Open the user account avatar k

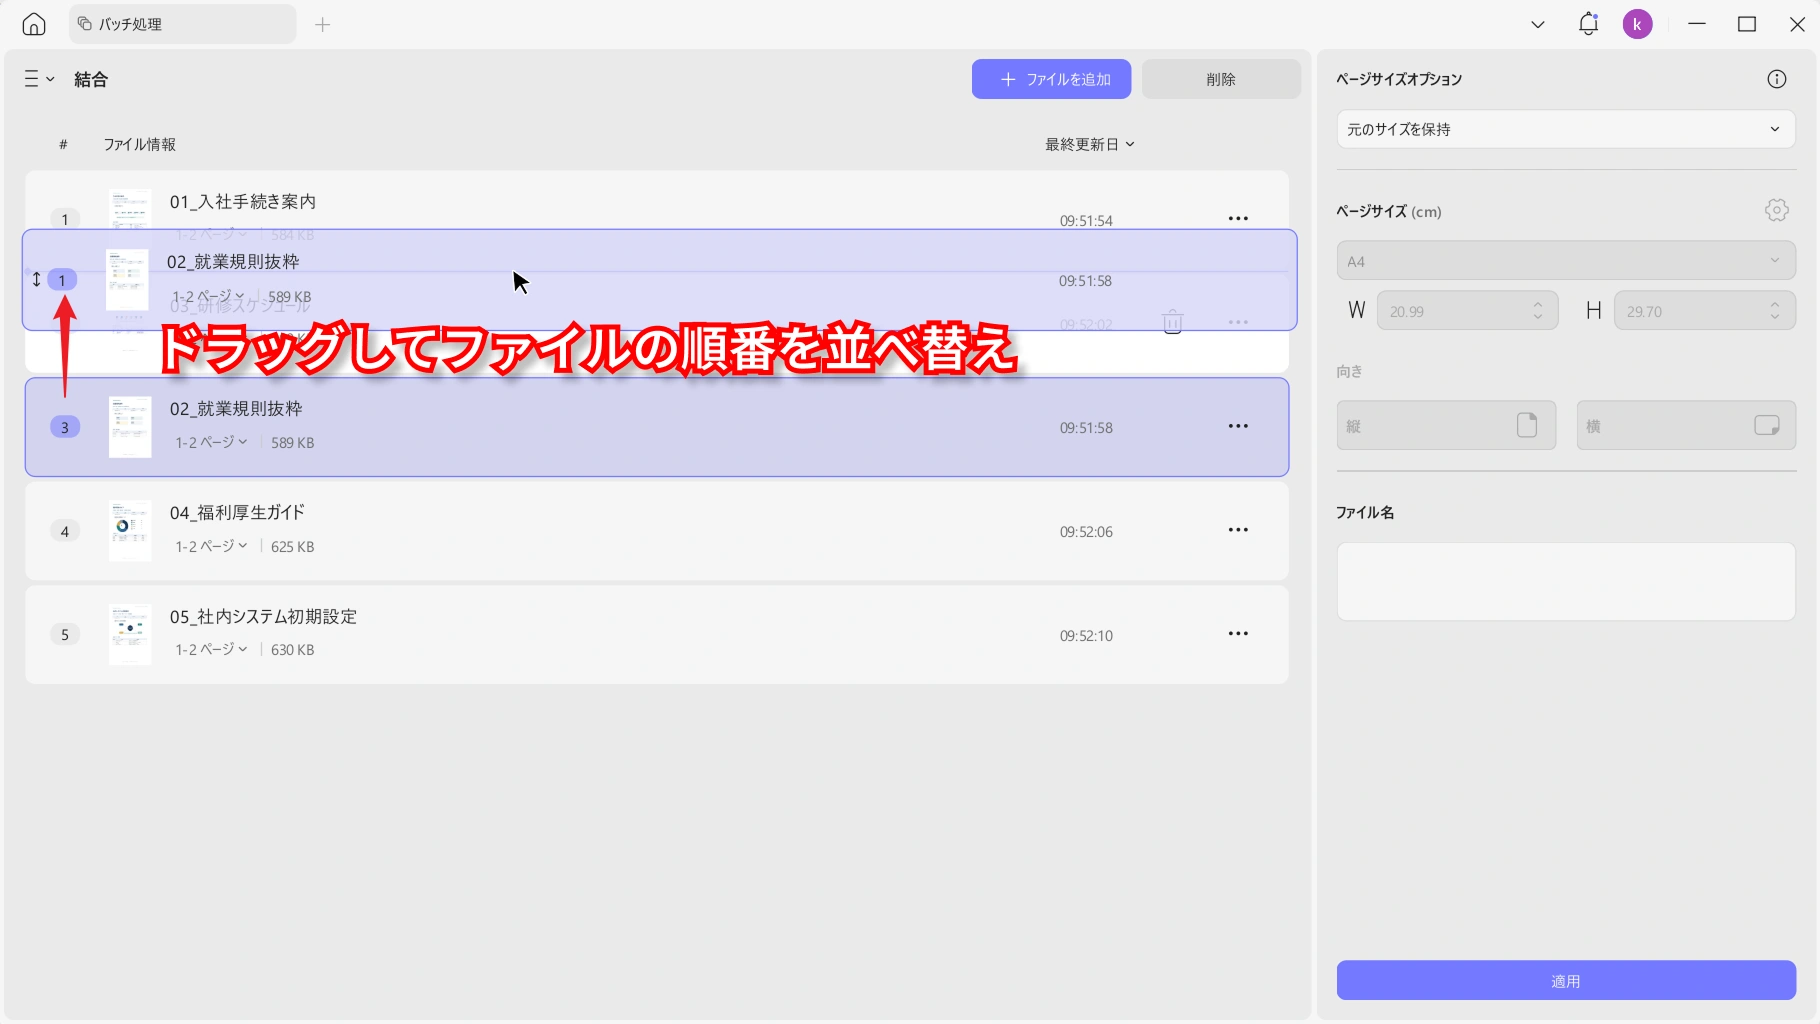1637,24
